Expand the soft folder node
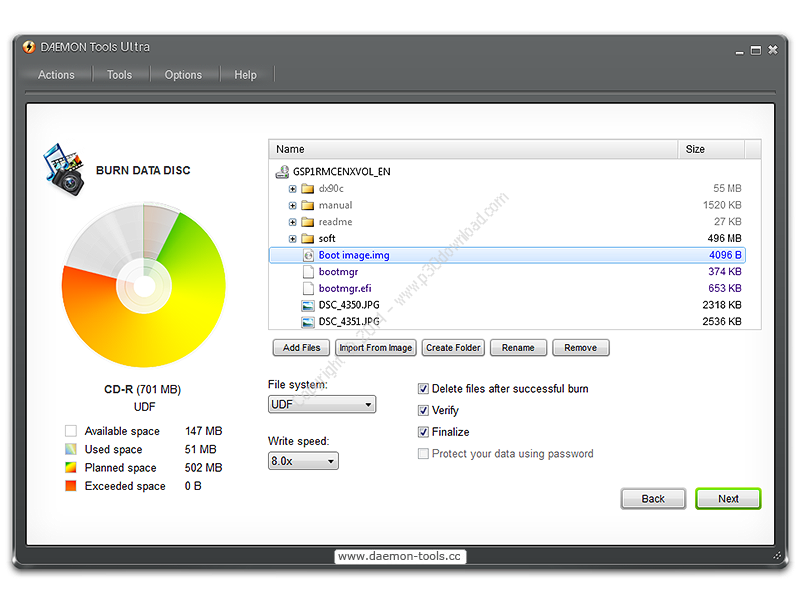This screenshot has height=600, width=800. tap(292, 239)
